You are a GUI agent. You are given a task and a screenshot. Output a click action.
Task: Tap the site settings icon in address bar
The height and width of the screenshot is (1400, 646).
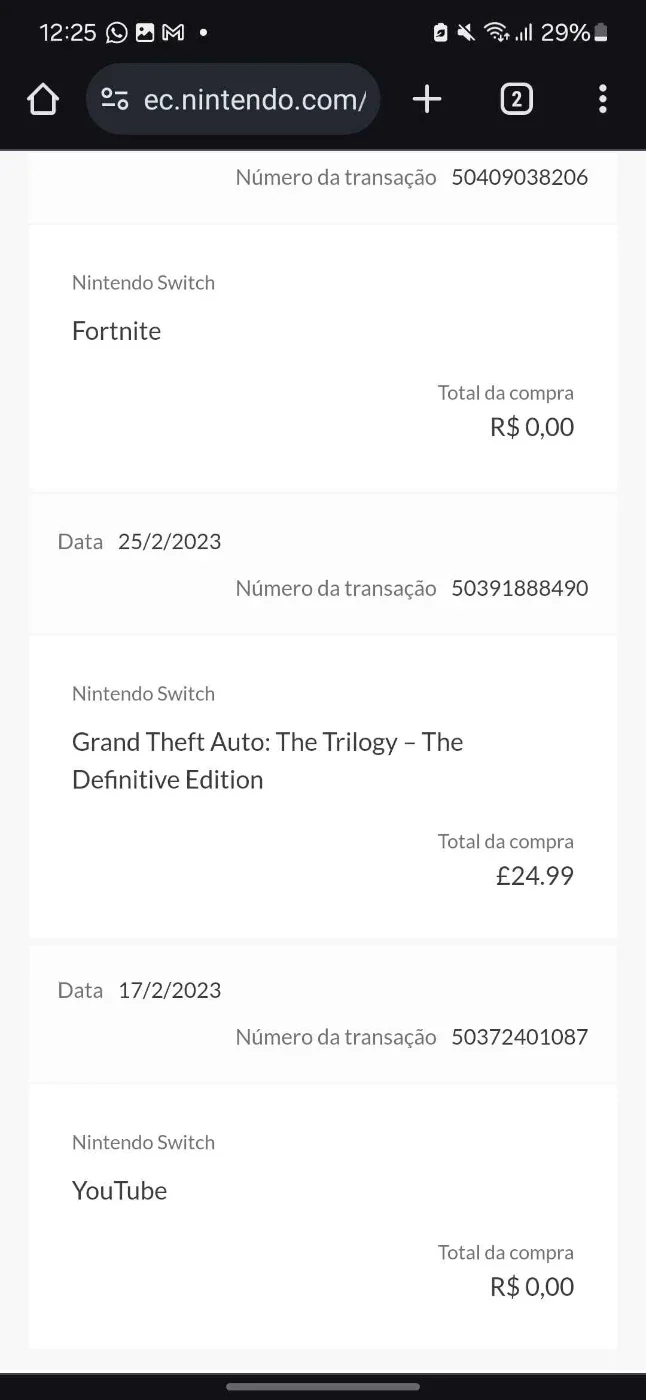[115, 99]
